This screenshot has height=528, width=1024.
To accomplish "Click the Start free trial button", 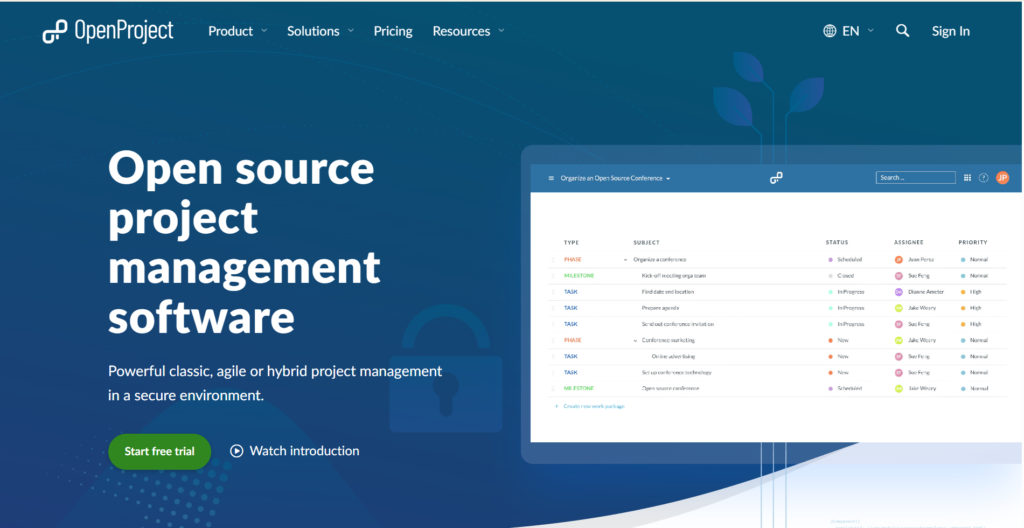I will (x=159, y=451).
